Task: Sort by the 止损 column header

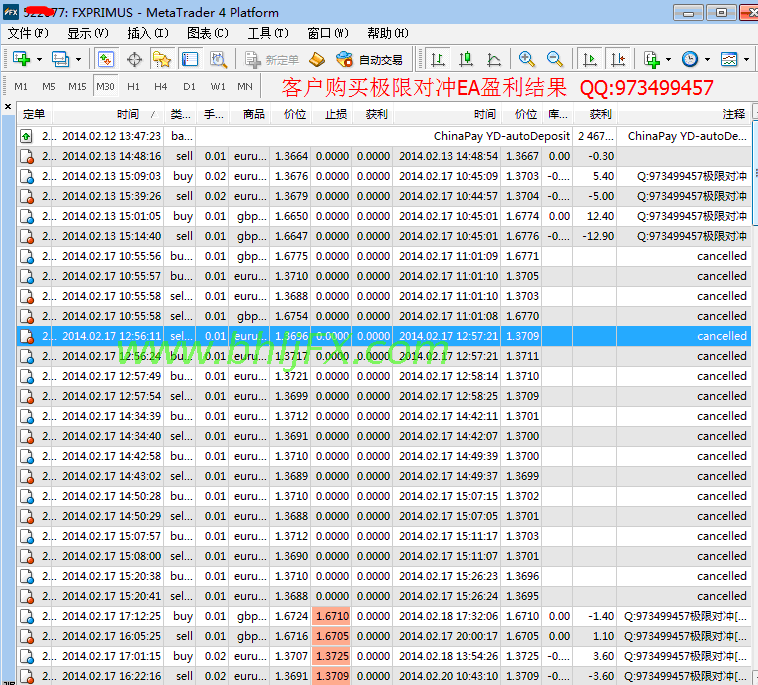Action: [331, 114]
